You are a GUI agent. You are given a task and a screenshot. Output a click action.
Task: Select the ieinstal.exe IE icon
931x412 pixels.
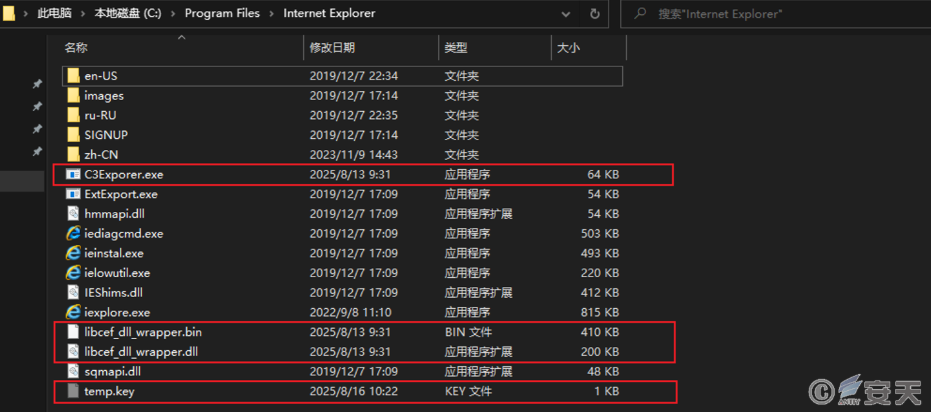point(73,253)
